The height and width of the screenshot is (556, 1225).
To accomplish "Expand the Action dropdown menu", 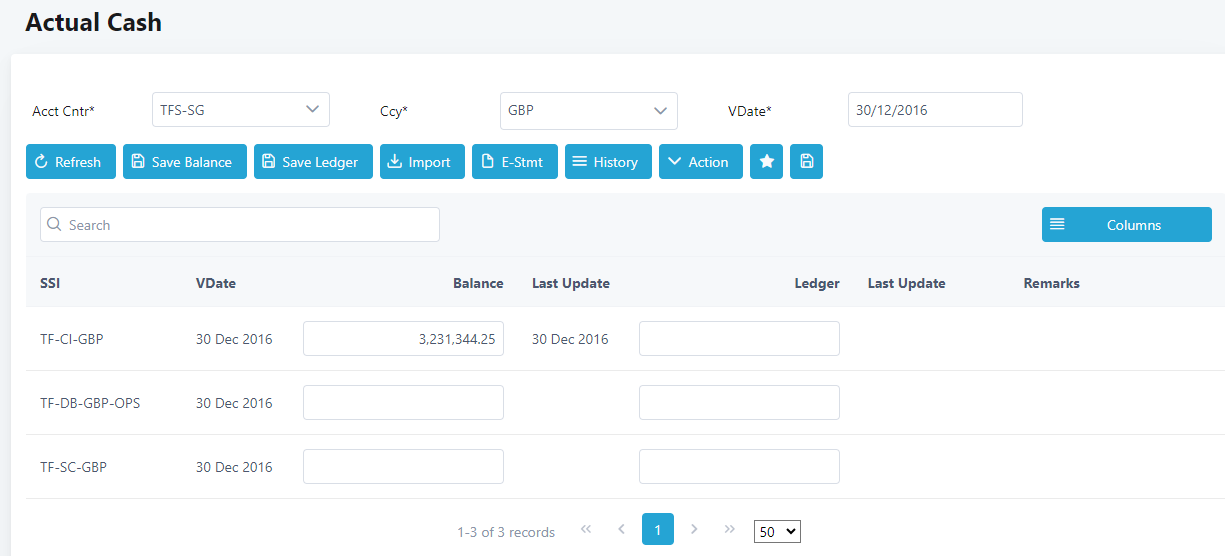I will click(x=700, y=162).
